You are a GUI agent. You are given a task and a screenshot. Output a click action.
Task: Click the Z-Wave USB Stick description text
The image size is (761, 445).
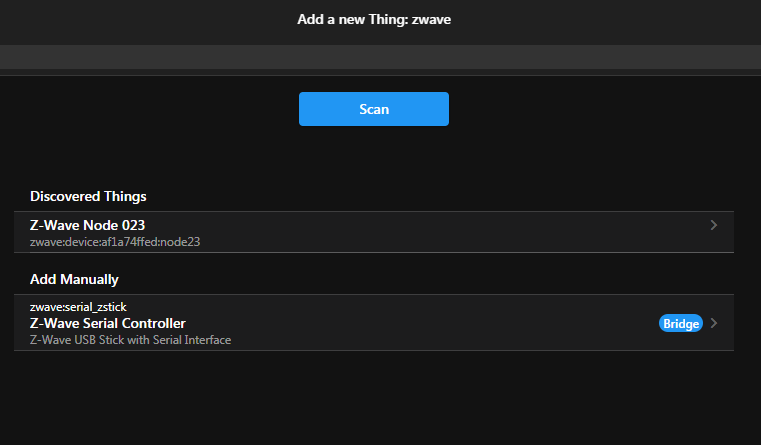click(130, 340)
